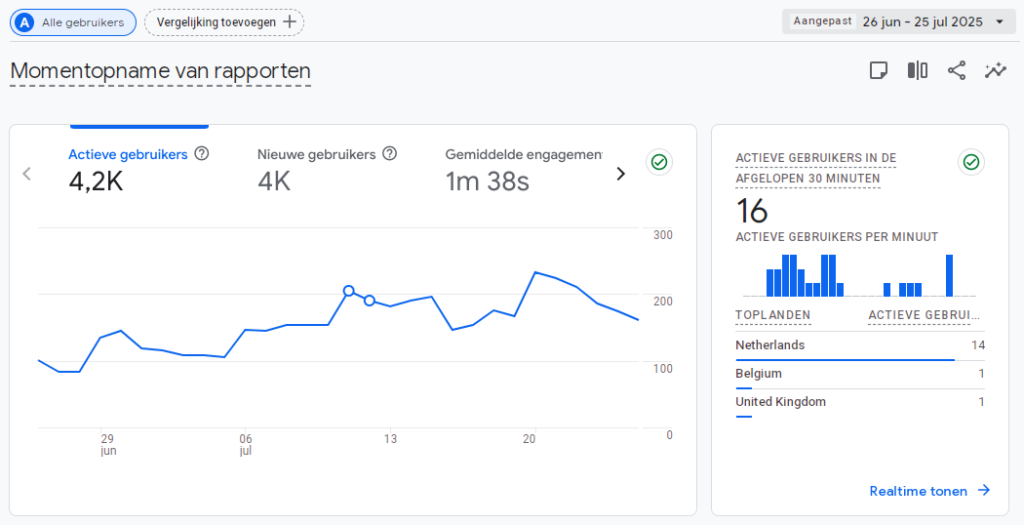Screen dimensions: 1024x525
Task: Click the 06 jul axis label
Action: click(246, 445)
